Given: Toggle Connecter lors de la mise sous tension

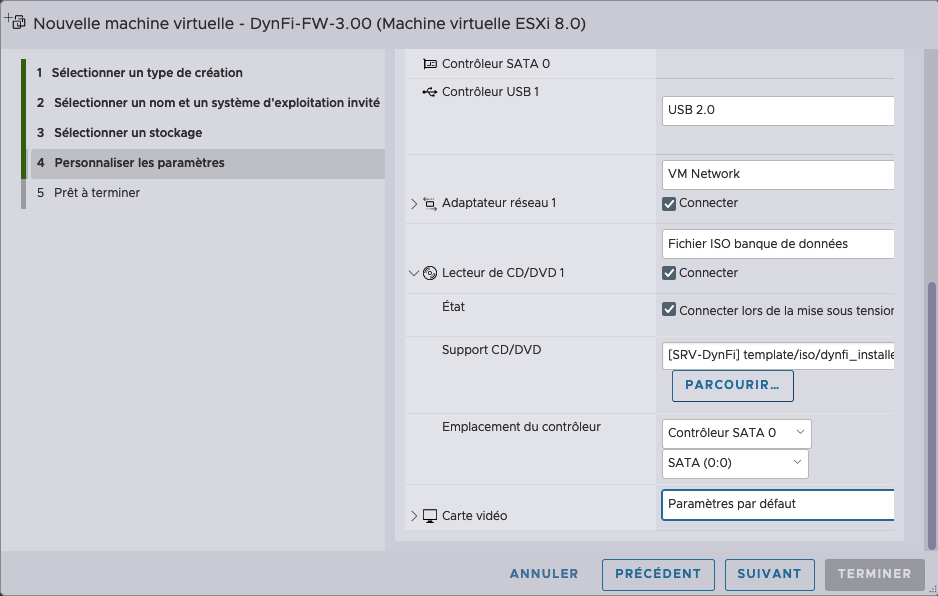Looking at the screenshot, I should click(x=669, y=310).
